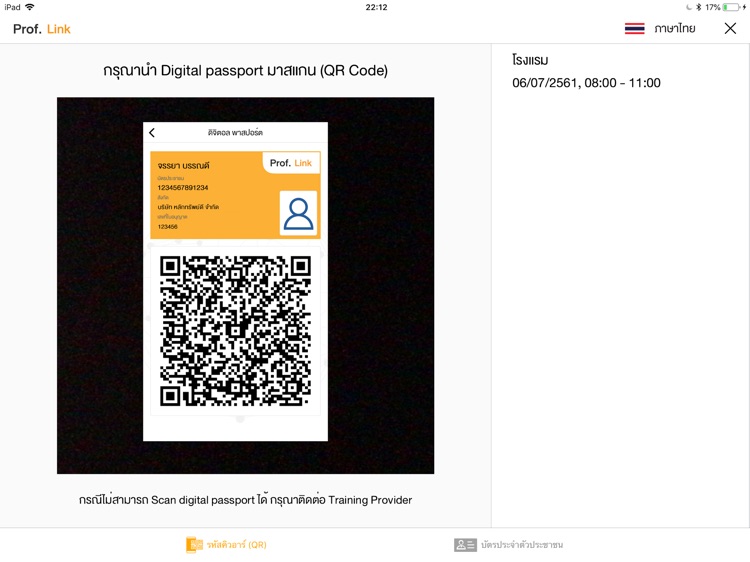Tap the ID card icon in bottom bar

tap(465, 545)
